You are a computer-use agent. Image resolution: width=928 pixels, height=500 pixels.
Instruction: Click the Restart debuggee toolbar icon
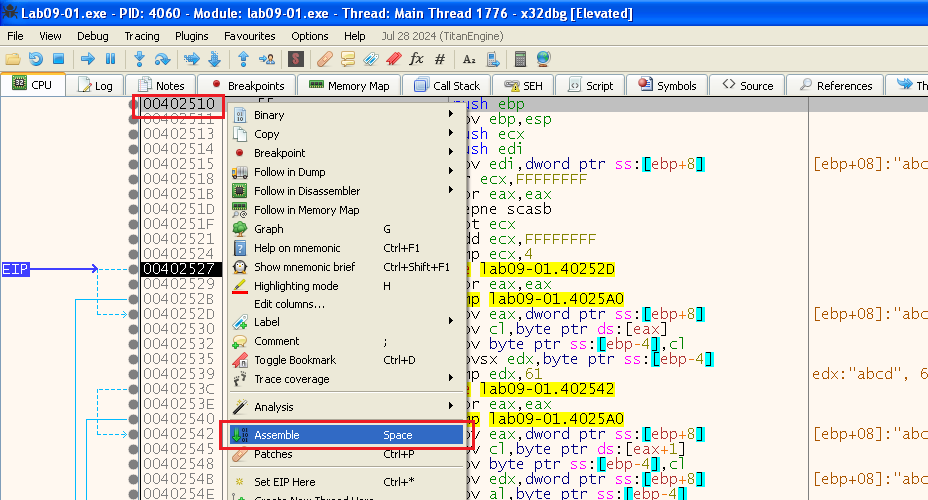[36, 59]
